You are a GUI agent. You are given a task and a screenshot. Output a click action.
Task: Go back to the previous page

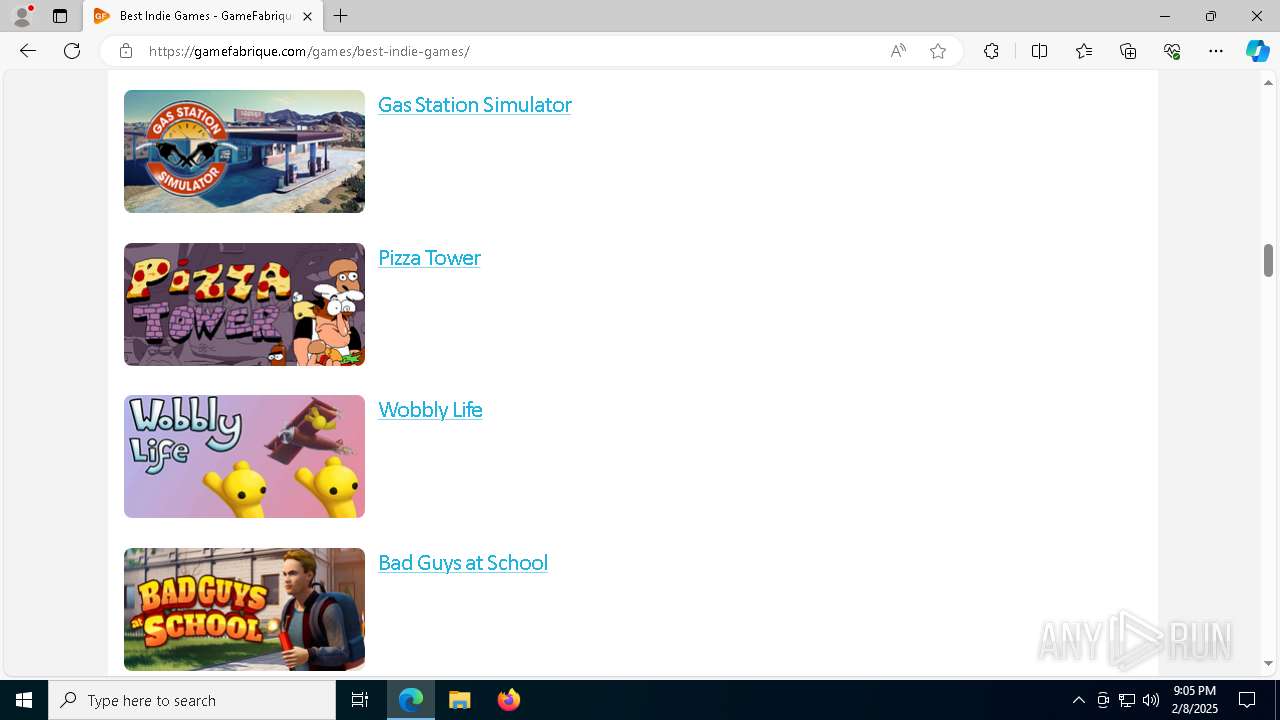pyautogui.click(x=28, y=51)
